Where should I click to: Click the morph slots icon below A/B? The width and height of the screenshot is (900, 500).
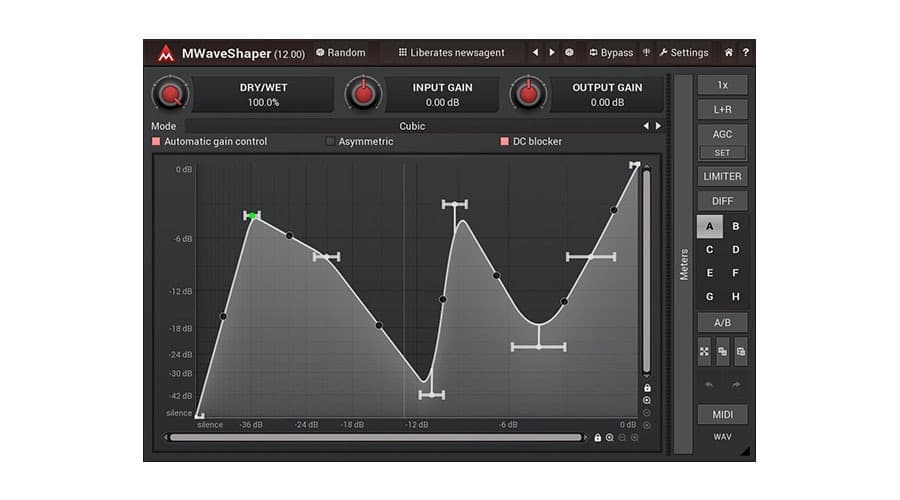(x=704, y=351)
